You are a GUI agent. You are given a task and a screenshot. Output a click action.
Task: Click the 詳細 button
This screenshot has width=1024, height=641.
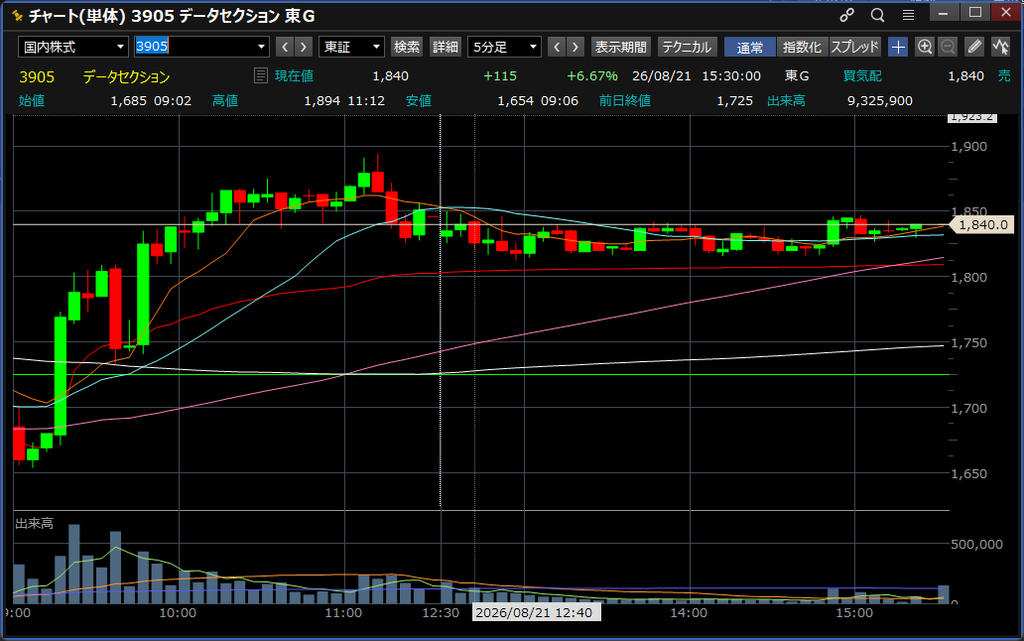pyautogui.click(x=445, y=47)
